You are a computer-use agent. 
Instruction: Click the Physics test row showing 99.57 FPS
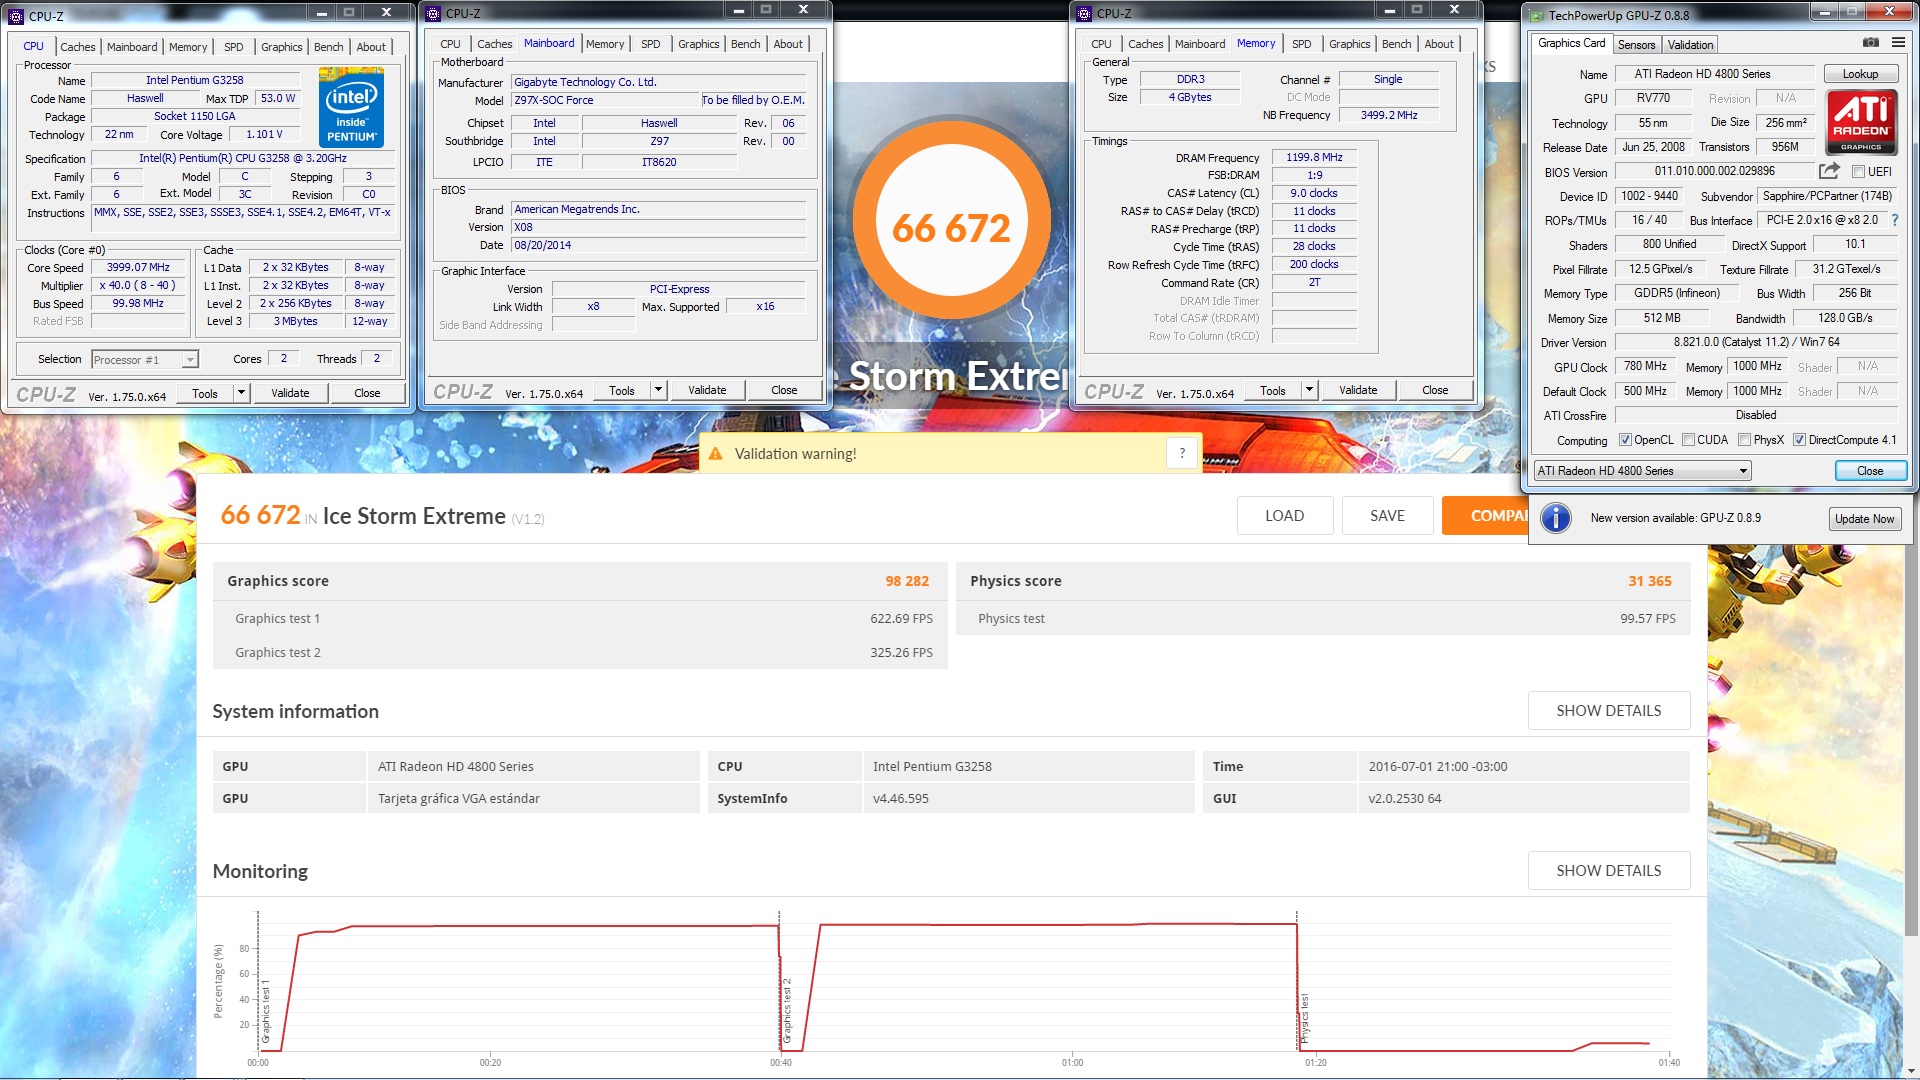pyautogui.click(x=1323, y=619)
